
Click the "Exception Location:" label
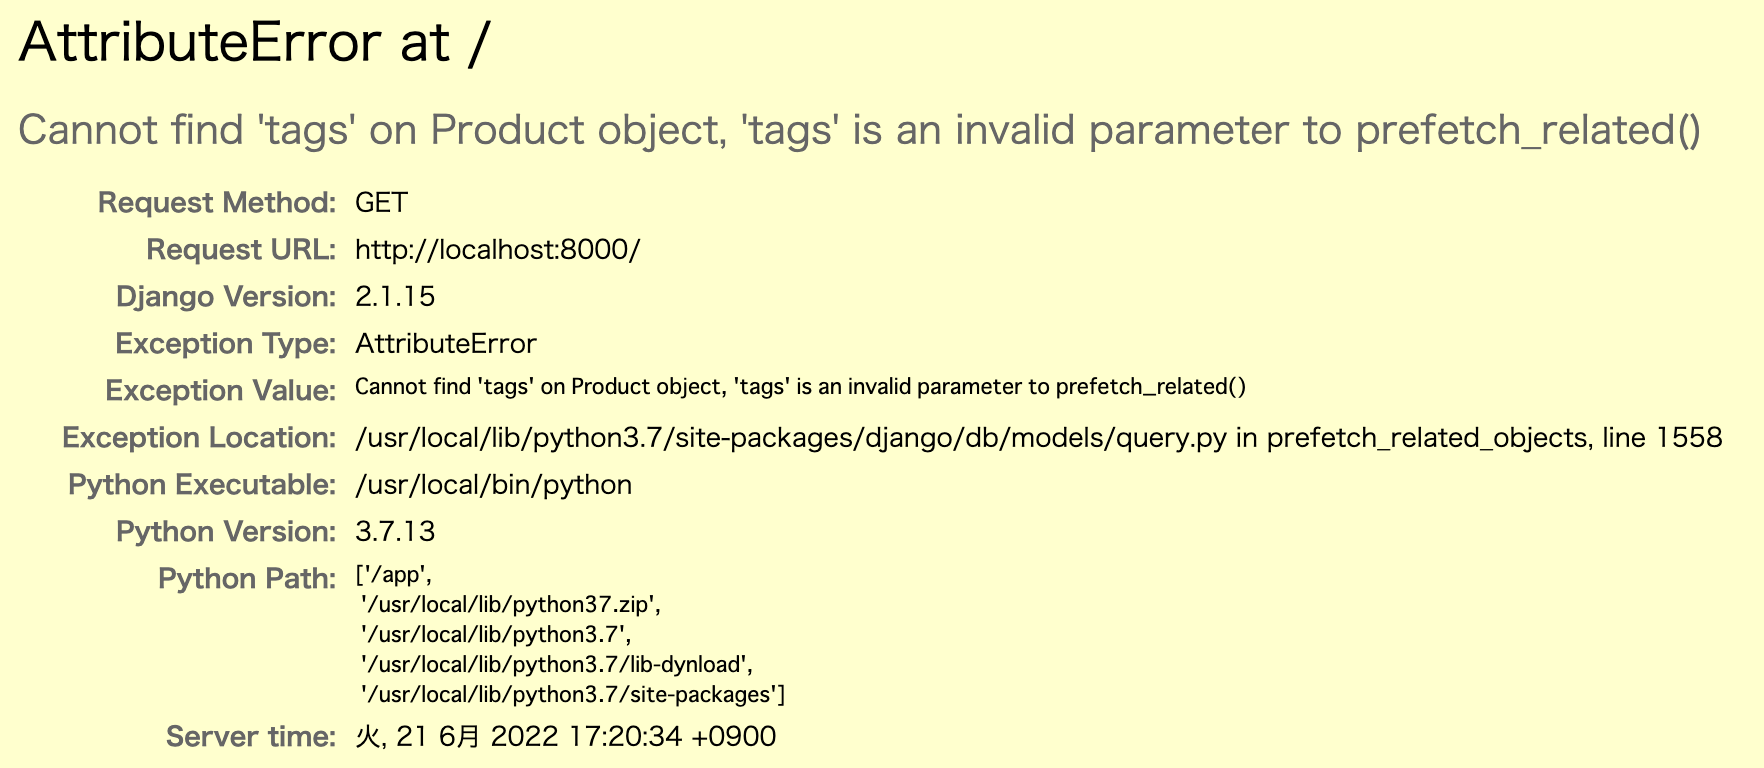click(x=199, y=438)
